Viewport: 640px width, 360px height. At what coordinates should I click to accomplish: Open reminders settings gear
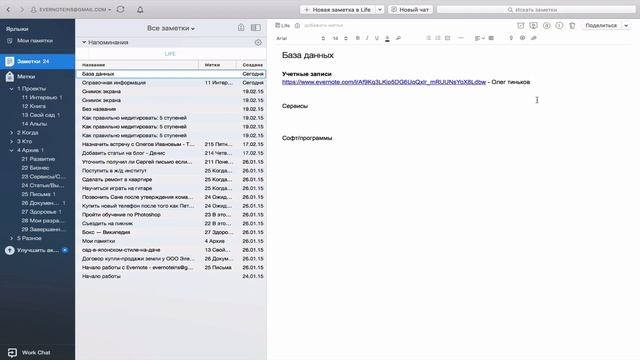click(258, 42)
